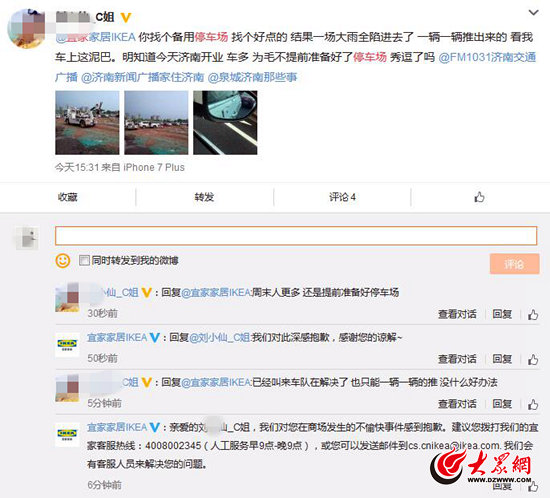Open the car mirror photo thumbnail
This screenshot has width=550, height=498.
(225, 122)
